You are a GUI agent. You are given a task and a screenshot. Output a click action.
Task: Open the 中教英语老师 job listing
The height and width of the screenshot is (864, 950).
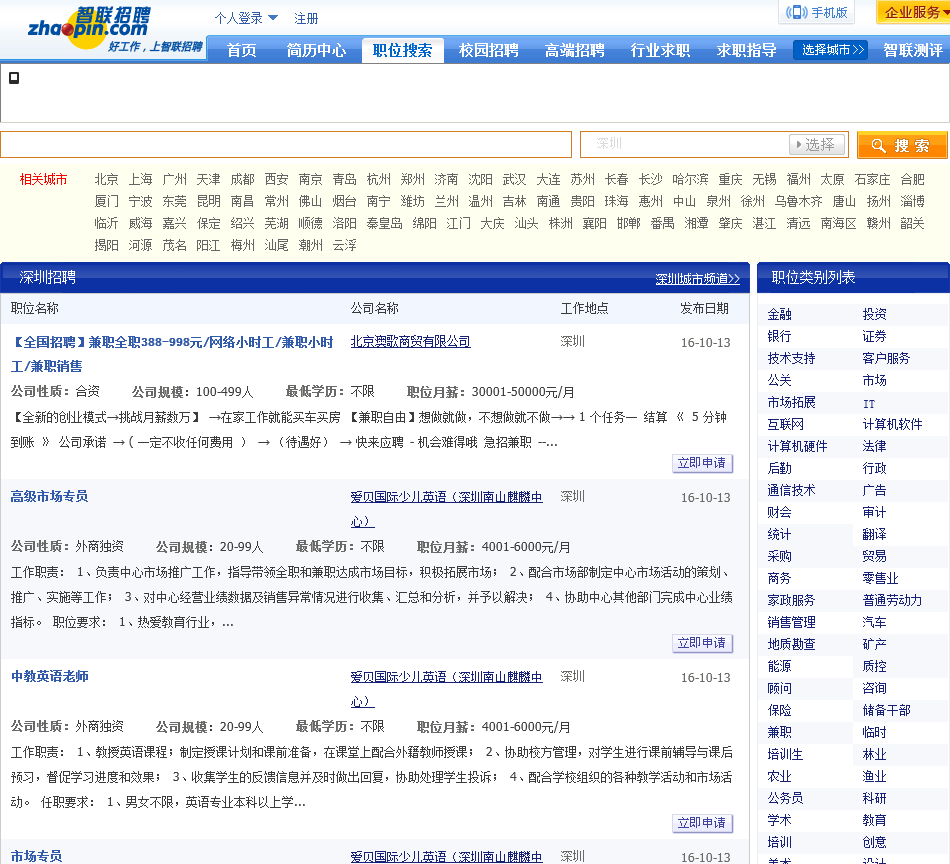[50, 676]
